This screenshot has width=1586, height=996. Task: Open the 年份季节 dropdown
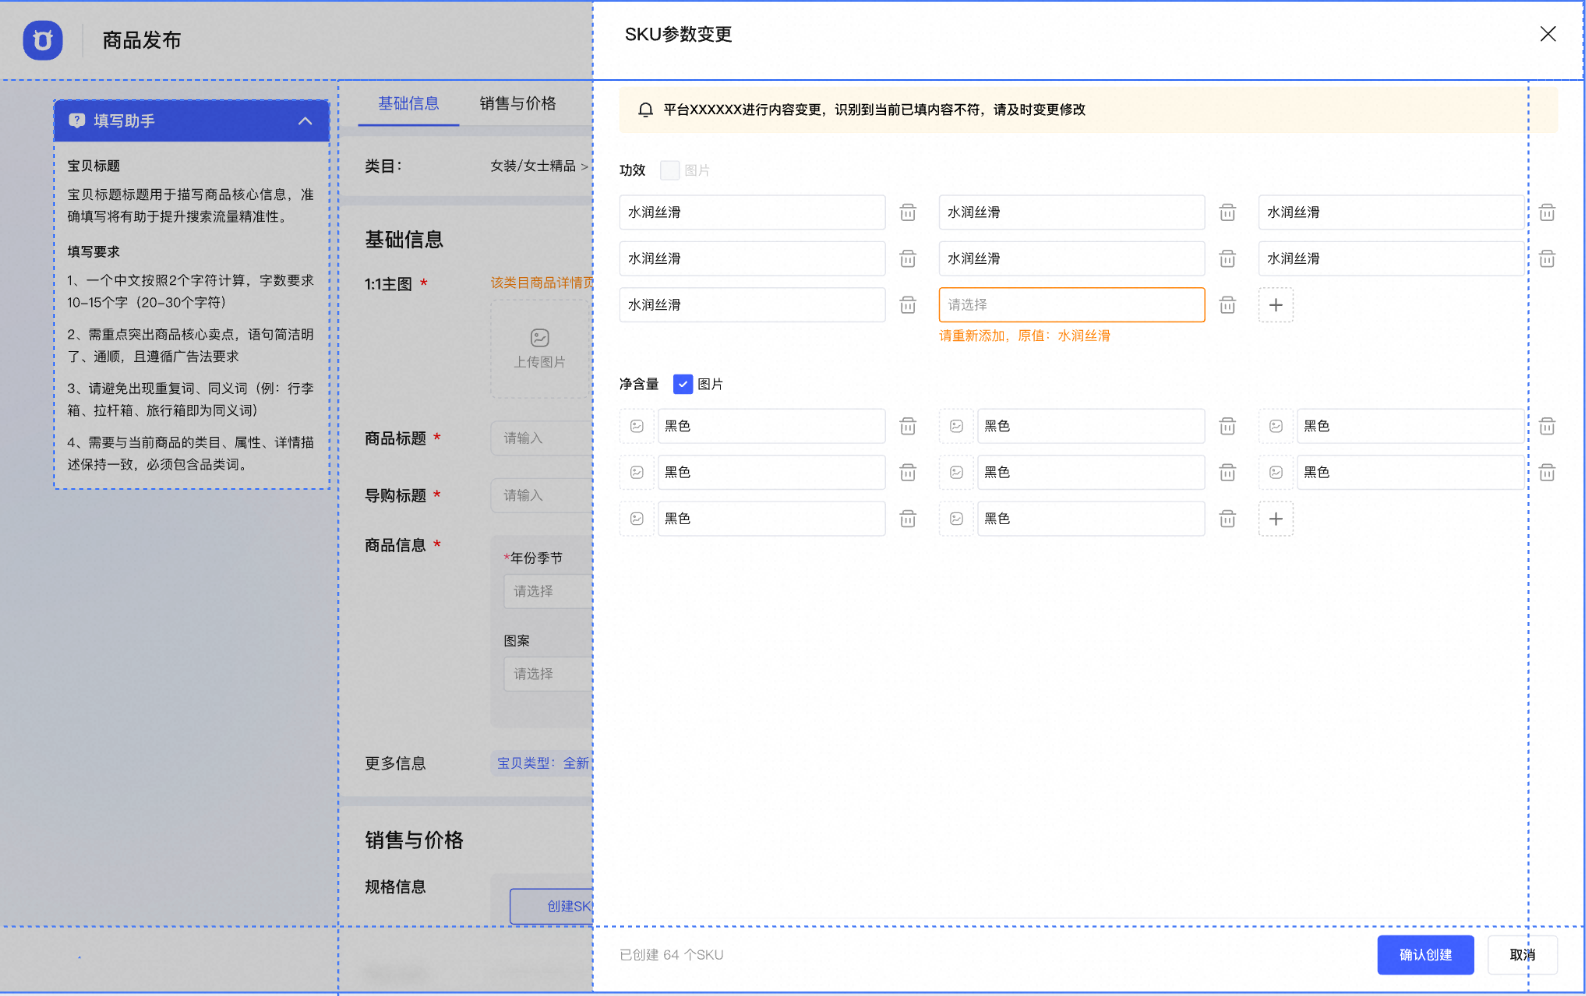coord(548,591)
